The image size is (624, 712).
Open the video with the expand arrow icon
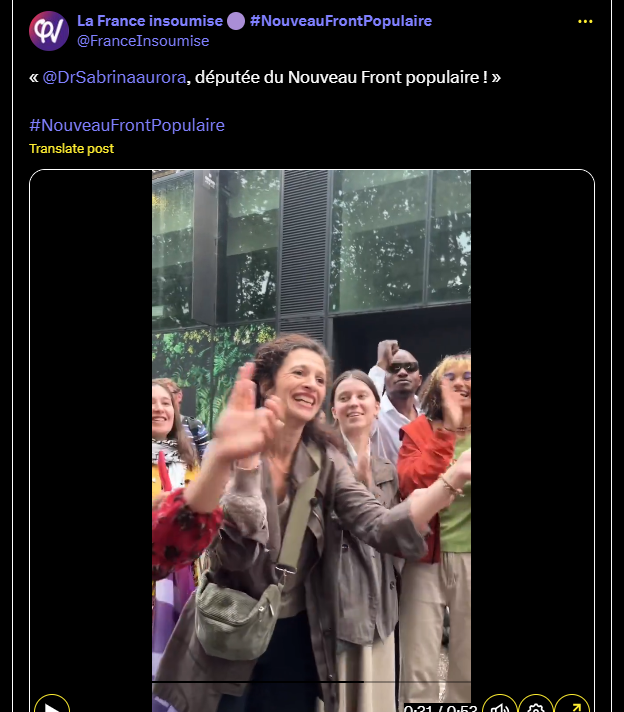pos(572,705)
